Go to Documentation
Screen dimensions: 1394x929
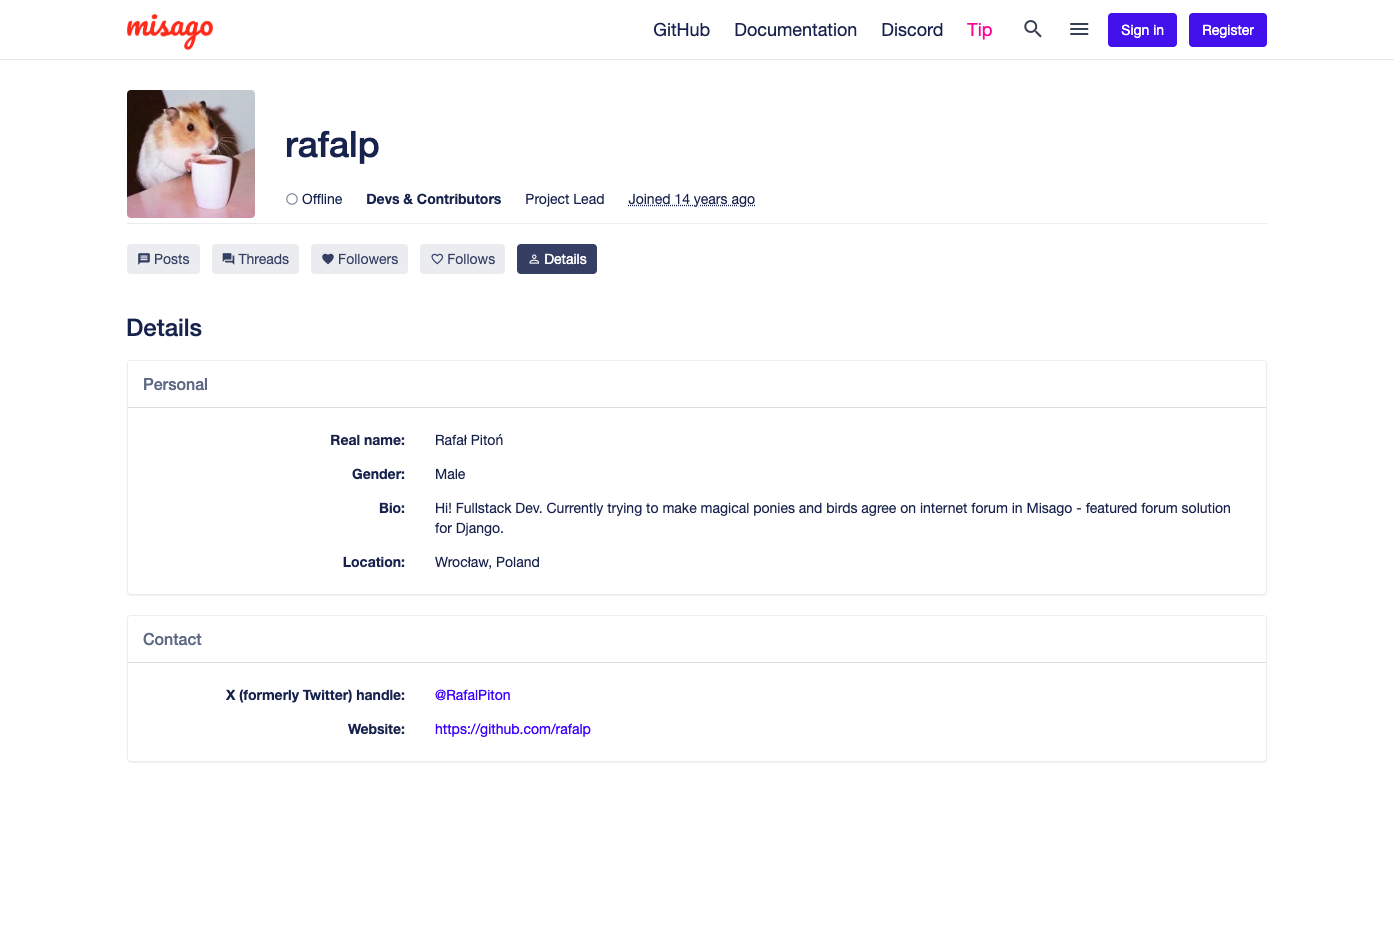coord(795,30)
